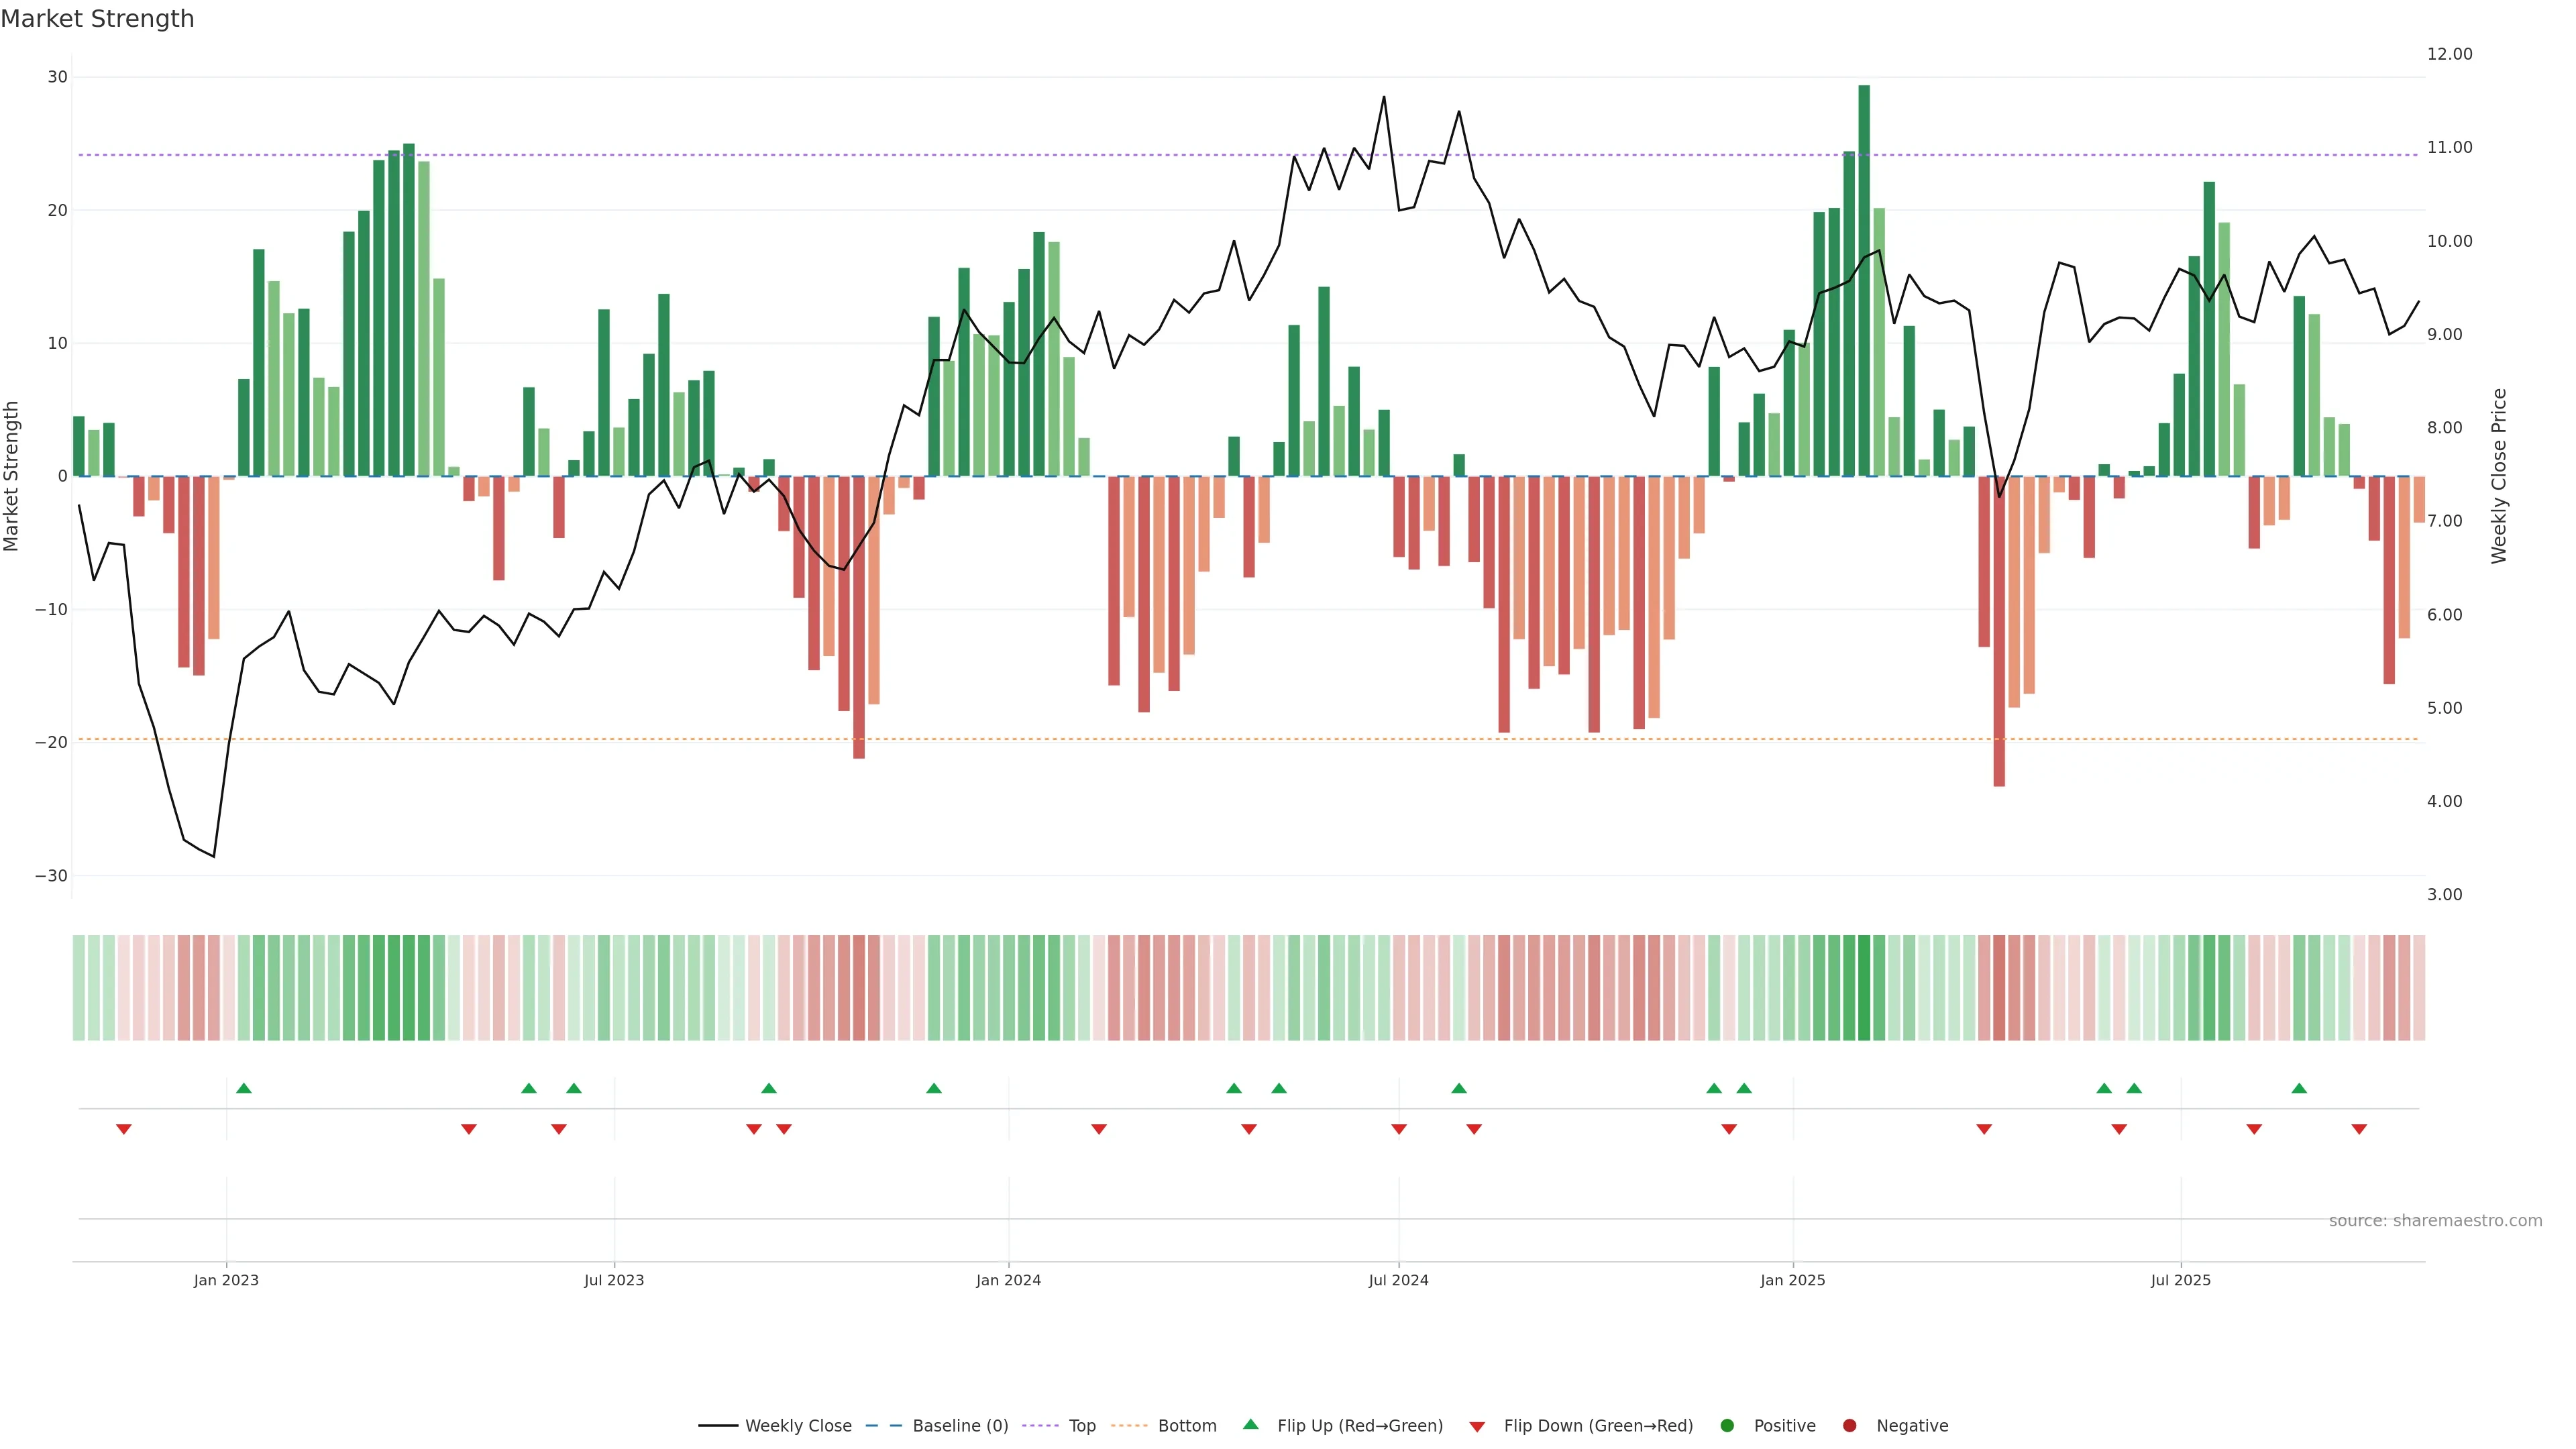Click the green Flip Up legend triangle
The height and width of the screenshot is (1449, 2576).
pos(1250,1425)
